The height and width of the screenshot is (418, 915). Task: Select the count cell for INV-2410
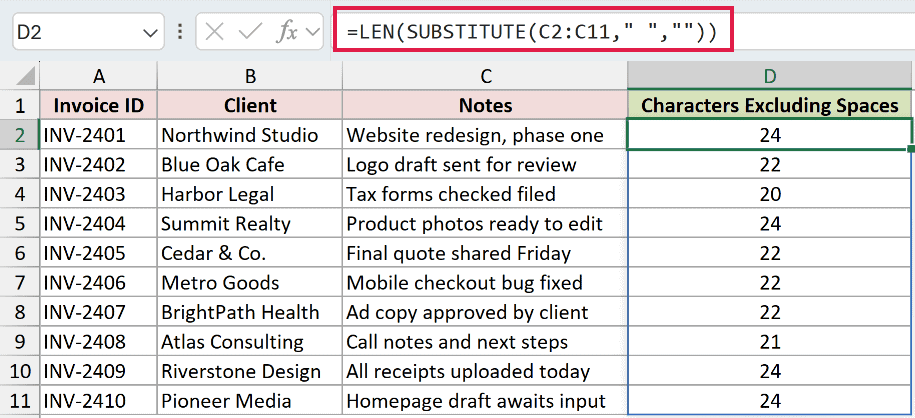click(770, 401)
